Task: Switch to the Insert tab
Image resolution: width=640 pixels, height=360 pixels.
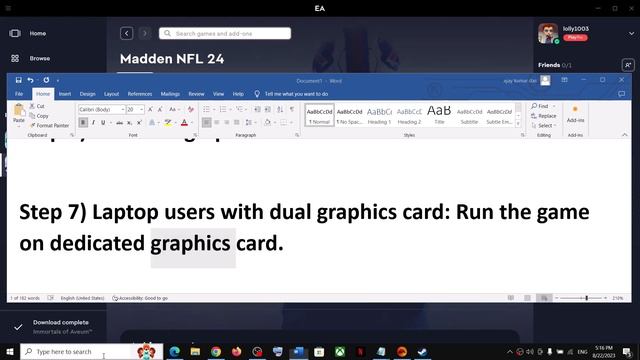Action: coord(64,94)
